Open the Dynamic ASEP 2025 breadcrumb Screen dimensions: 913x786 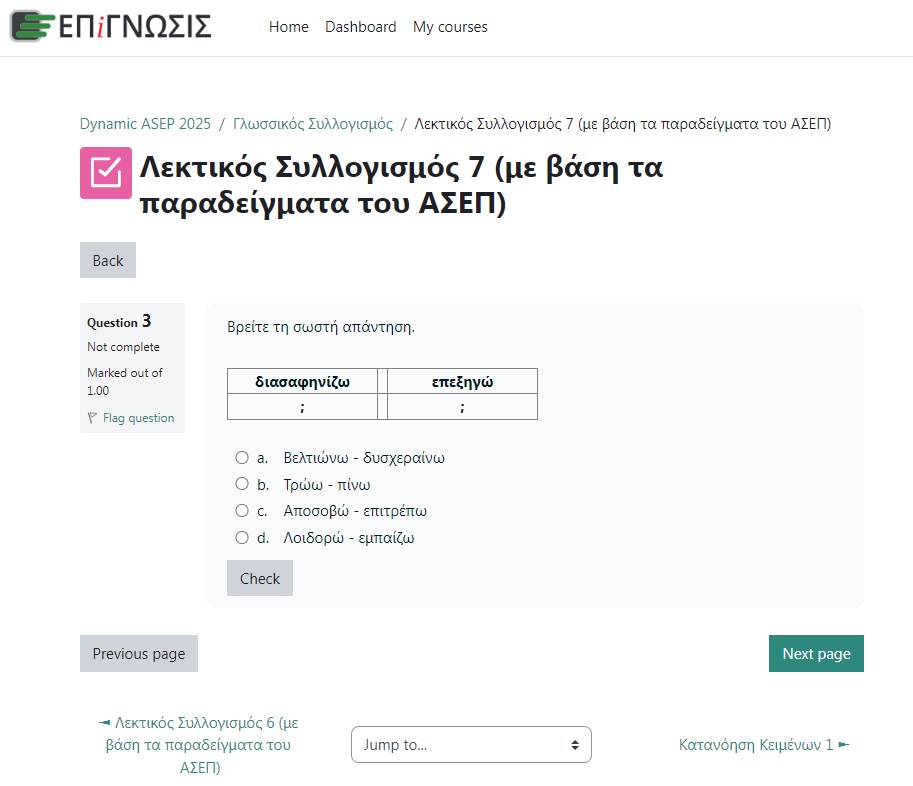point(145,124)
